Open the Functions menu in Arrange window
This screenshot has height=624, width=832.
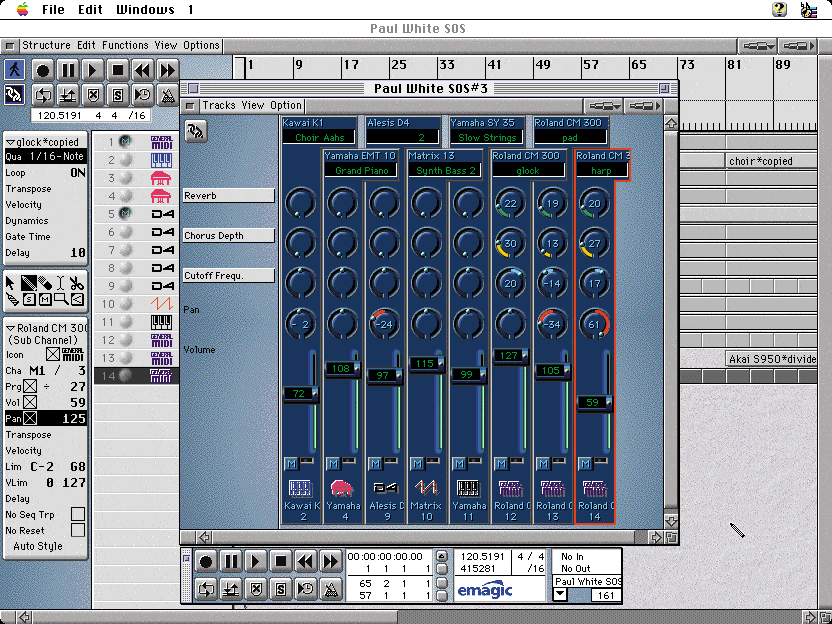(x=125, y=45)
